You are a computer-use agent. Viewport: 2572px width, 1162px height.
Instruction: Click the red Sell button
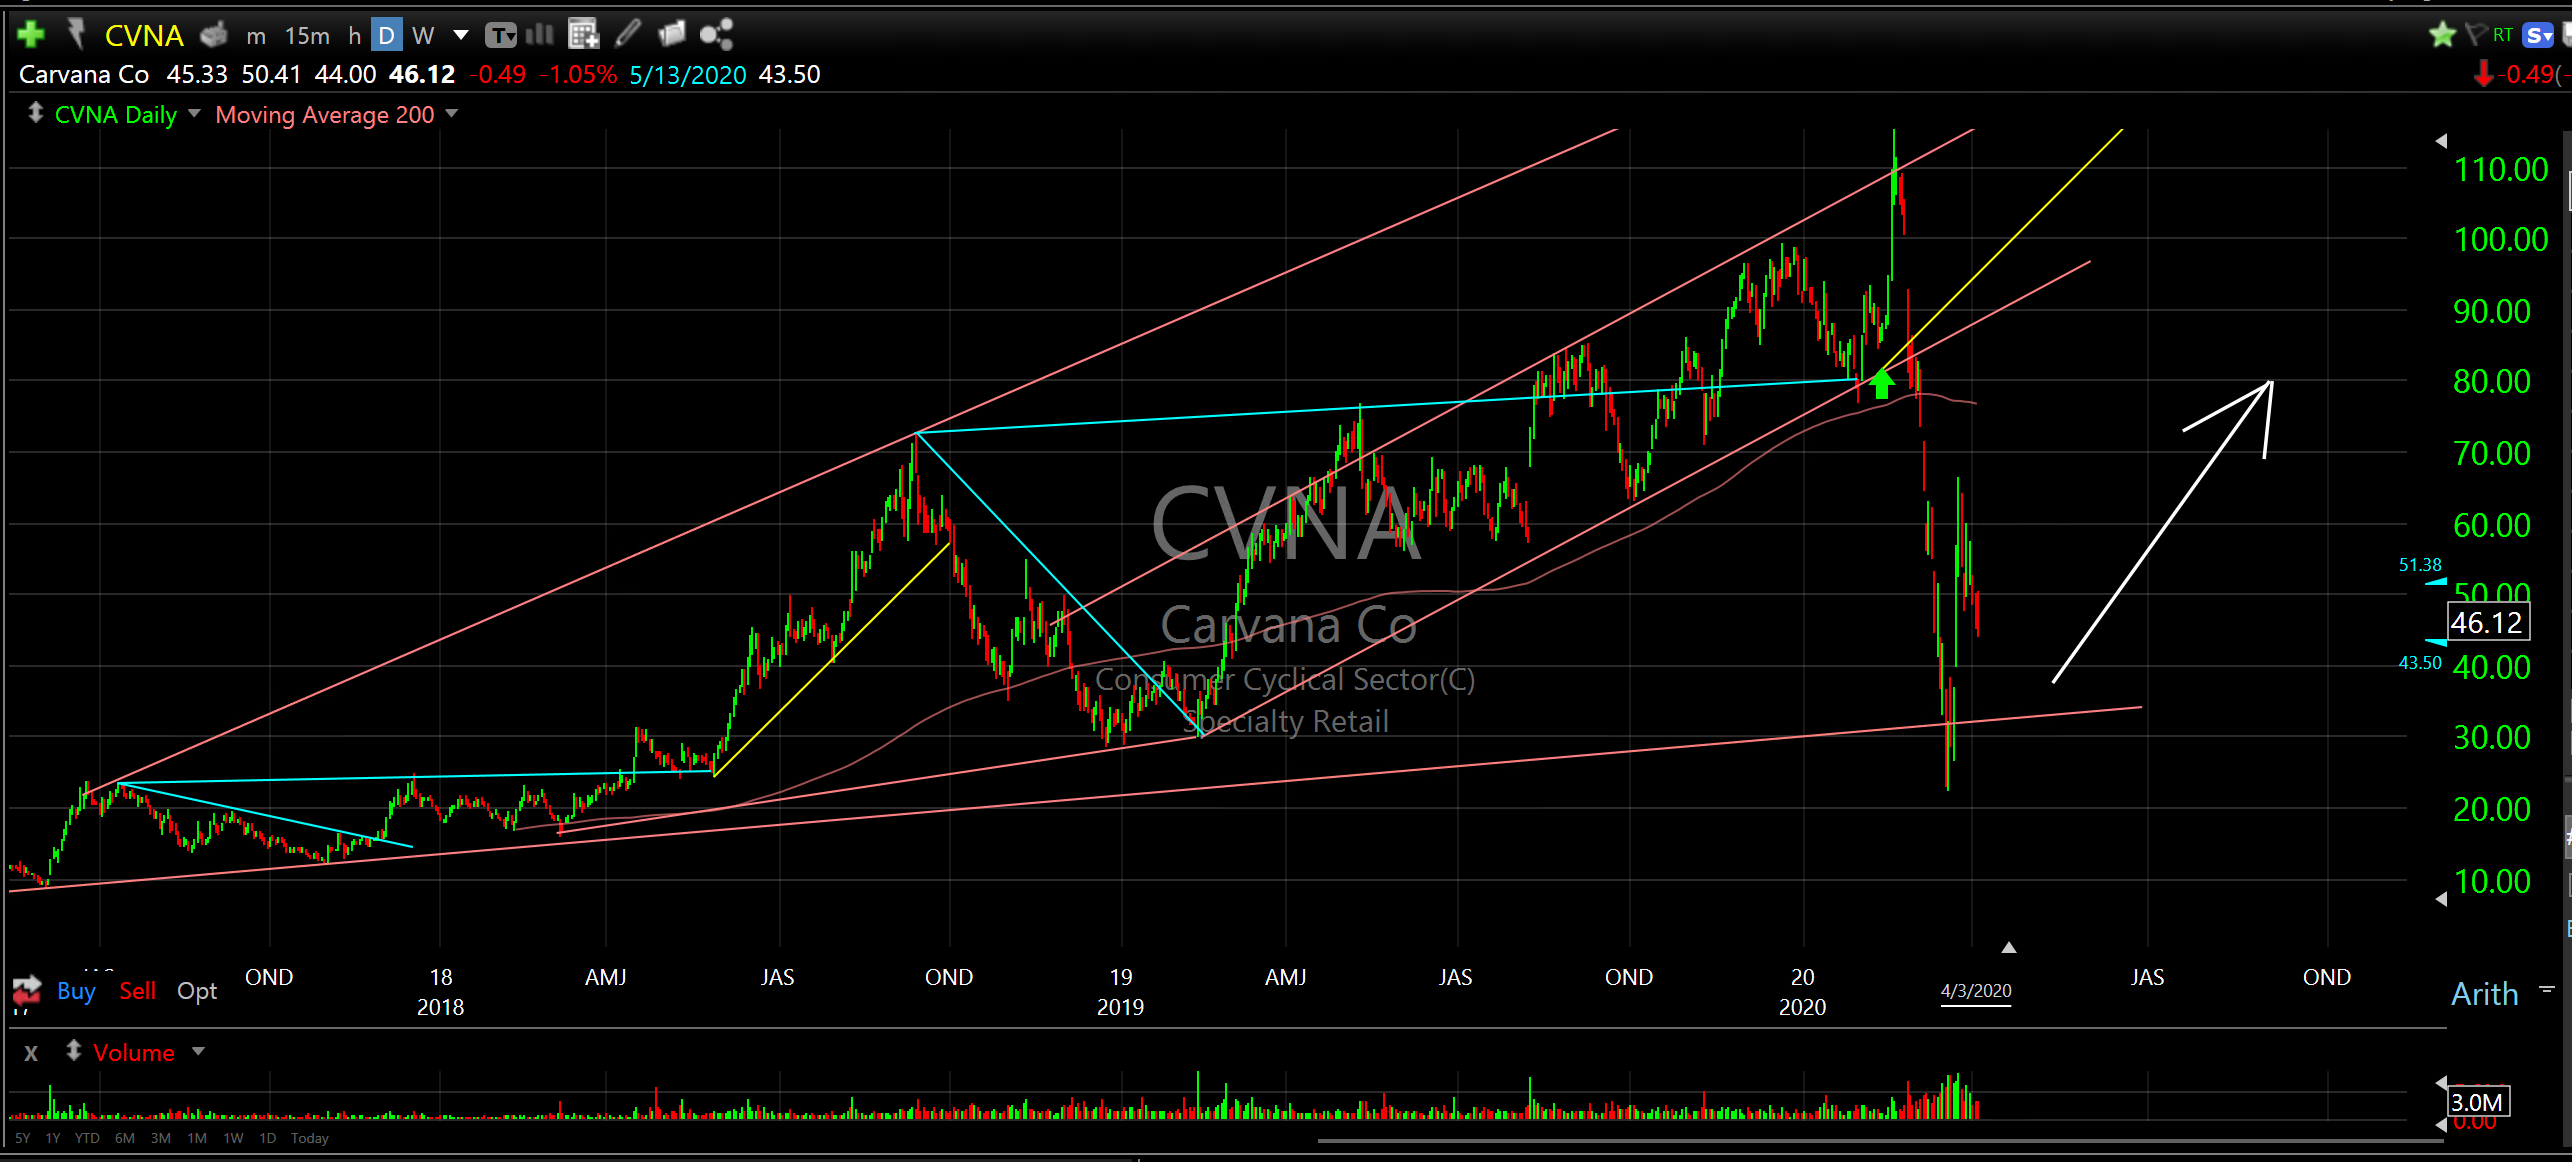click(138, 991)
